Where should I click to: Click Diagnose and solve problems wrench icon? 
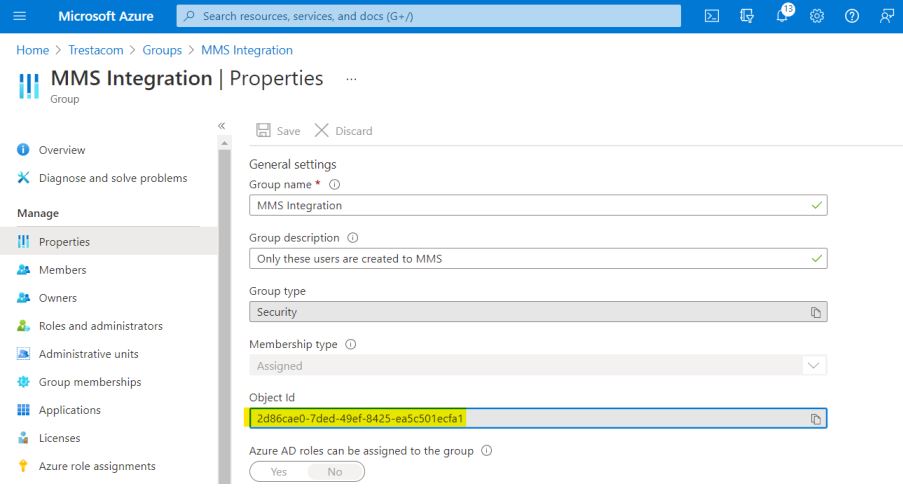tap(23, 177)
